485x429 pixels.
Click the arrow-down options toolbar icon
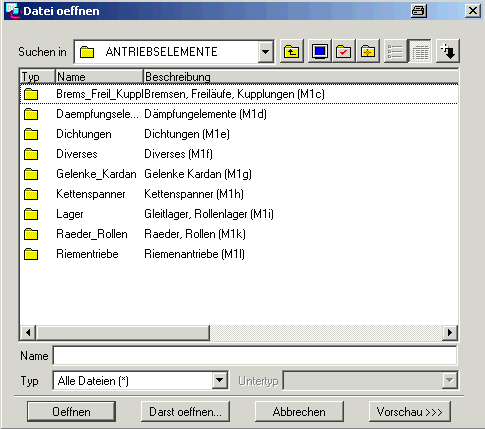(x=448, y=52)
